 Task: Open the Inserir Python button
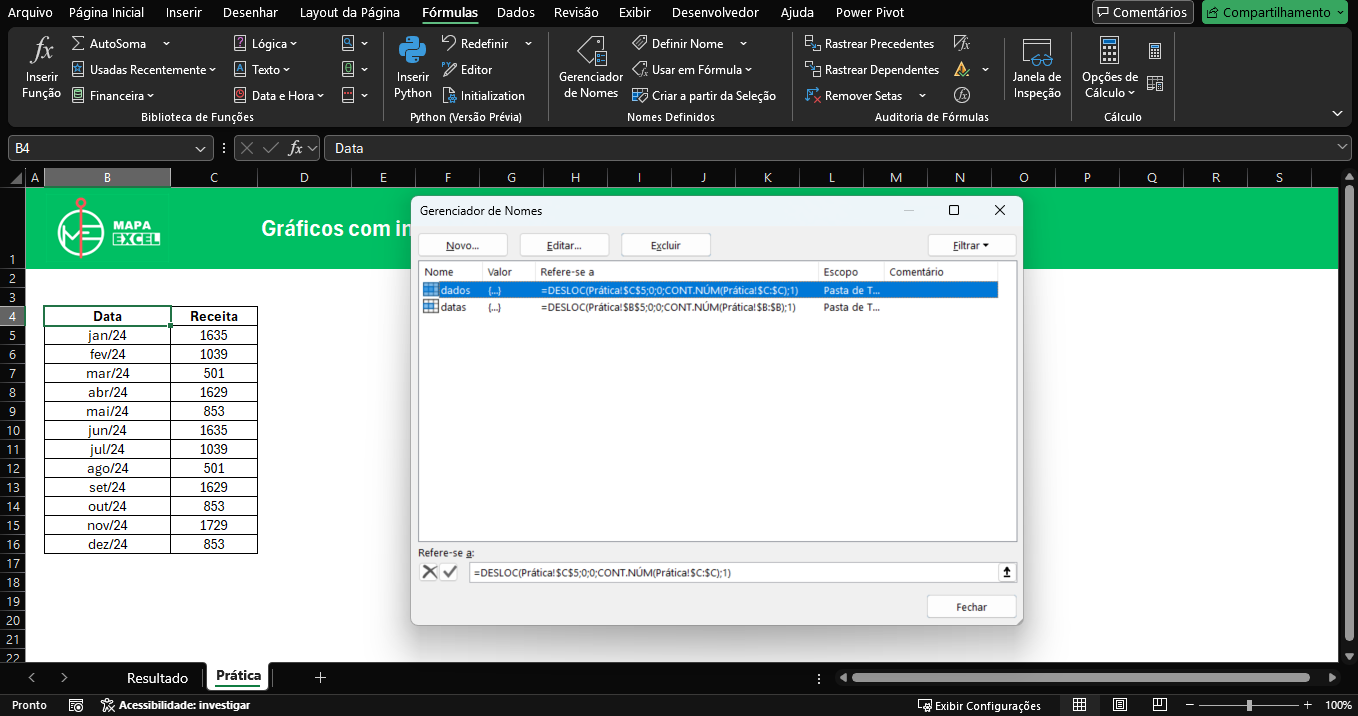pyautogui.click(x=413, y=68)
